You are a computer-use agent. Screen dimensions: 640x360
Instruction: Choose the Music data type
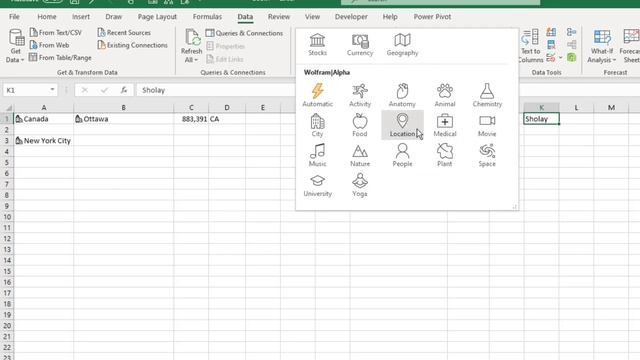coord(317,155)
